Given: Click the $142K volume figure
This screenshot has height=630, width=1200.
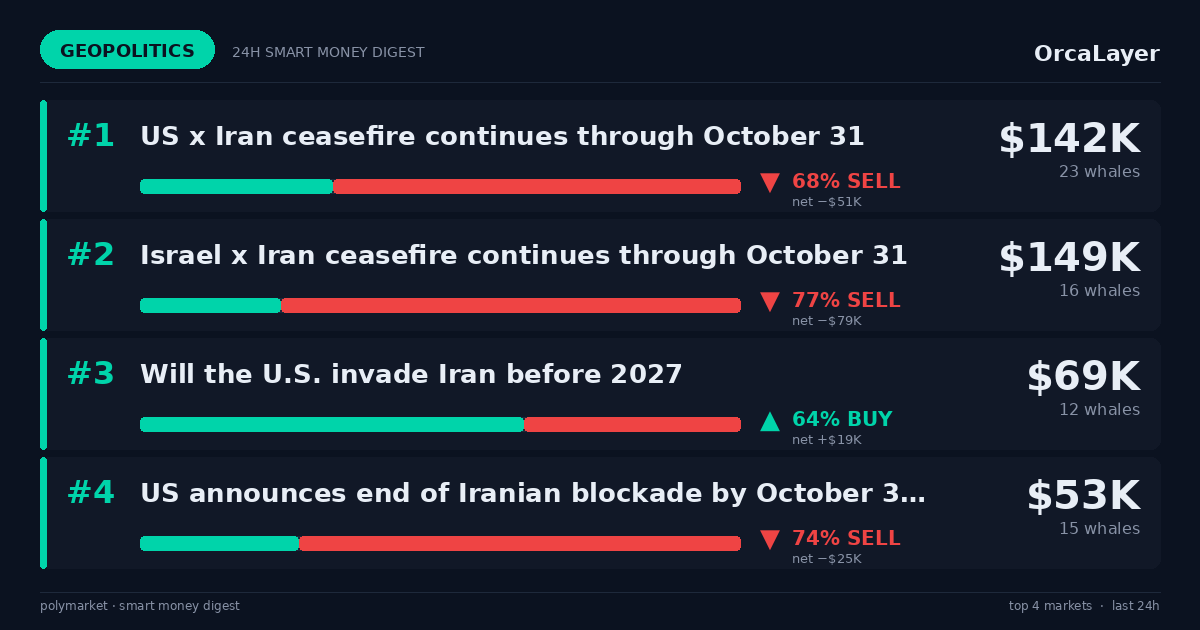Looking at the screenshot, I should click(x=1069, y=139).
